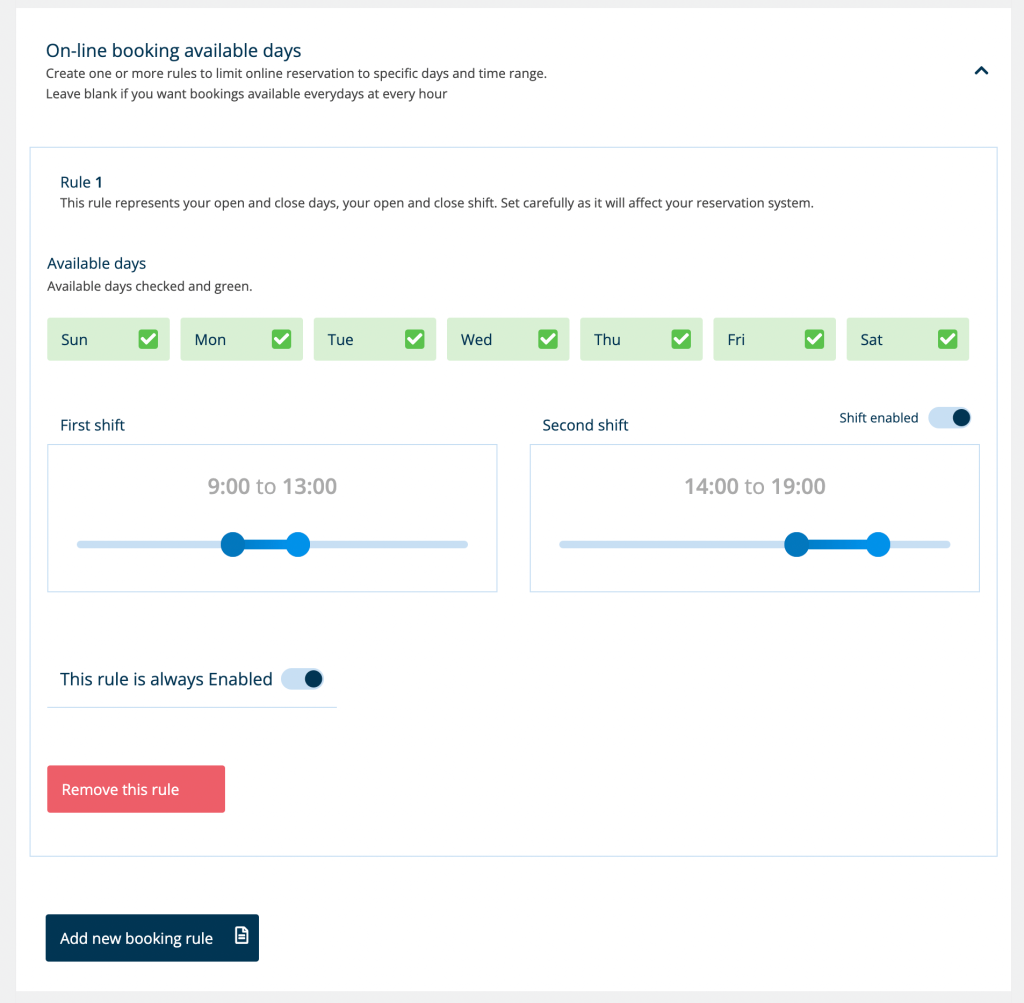Click the document icon on Add new booking rule
Viewport: 1024px width, 1003px height.
pyautogui.click(x=241, y=937)
